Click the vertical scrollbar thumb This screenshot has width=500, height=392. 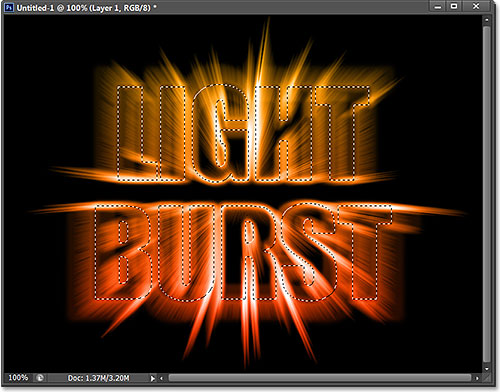coord(487,194)
